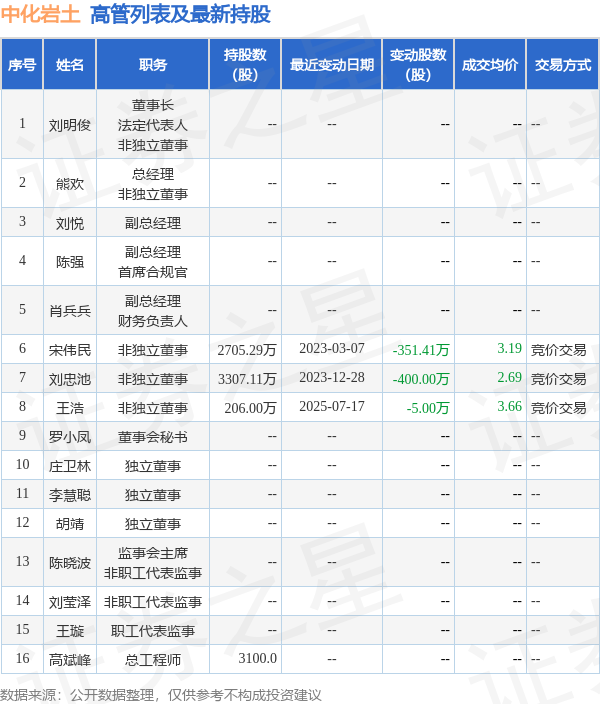The height and width of the screenshot is (704, 600).
Task: Click the name 罗小凤
Action: coord(70,437)
